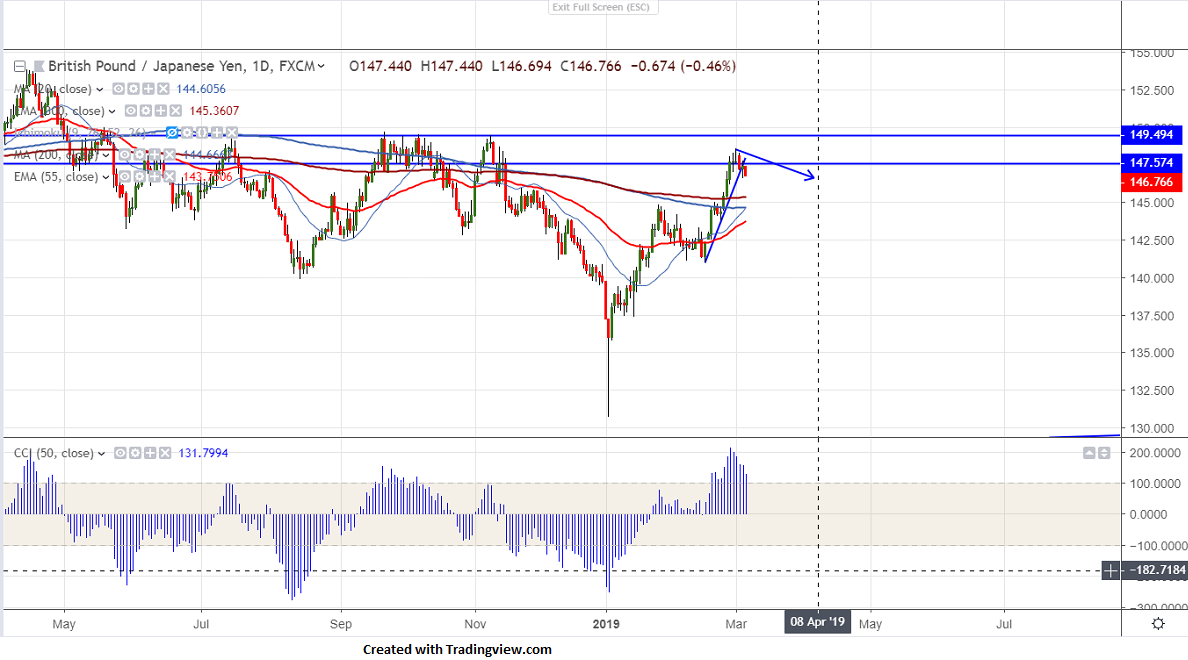
Task: Toggle visibility eye of MA (20, close)
Action: (119, 89)
